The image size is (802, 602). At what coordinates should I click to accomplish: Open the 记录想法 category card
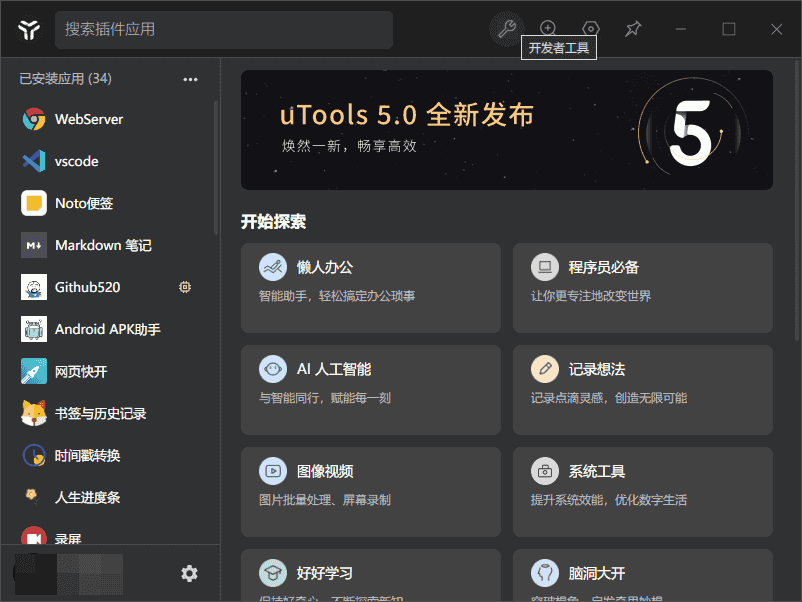click(x=643, y=390)
